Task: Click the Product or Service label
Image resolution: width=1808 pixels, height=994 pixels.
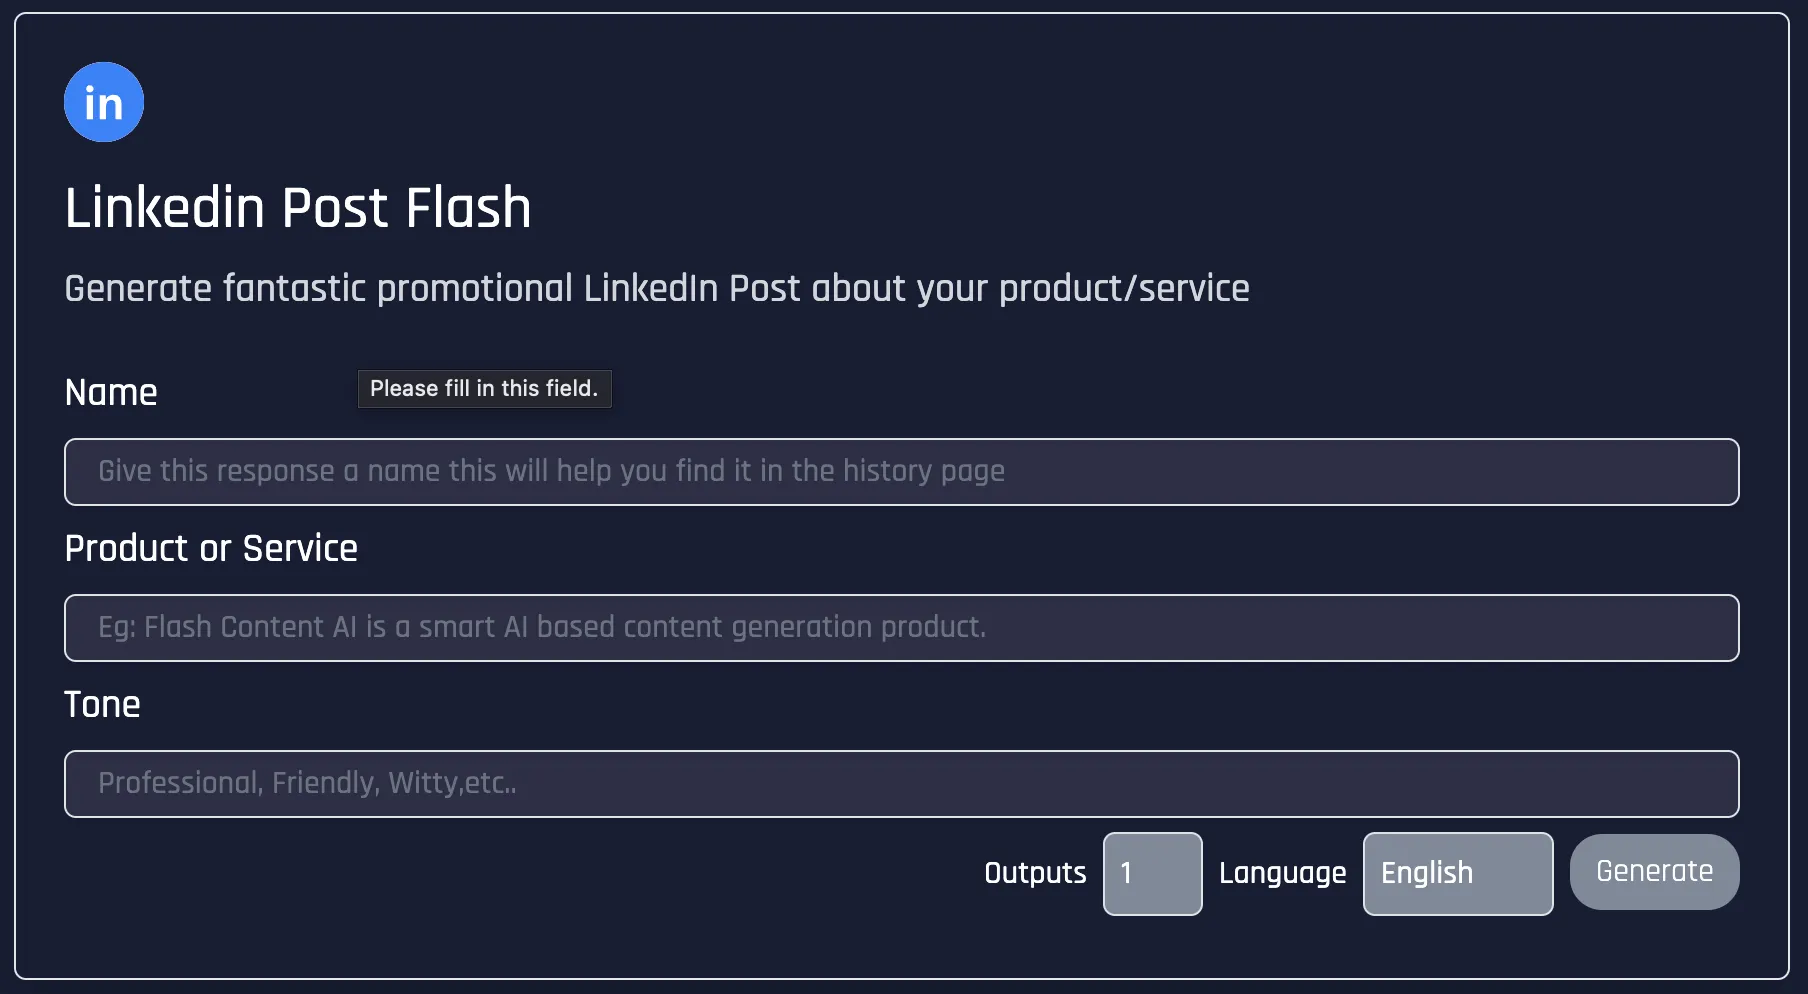Action: [211, 548]
